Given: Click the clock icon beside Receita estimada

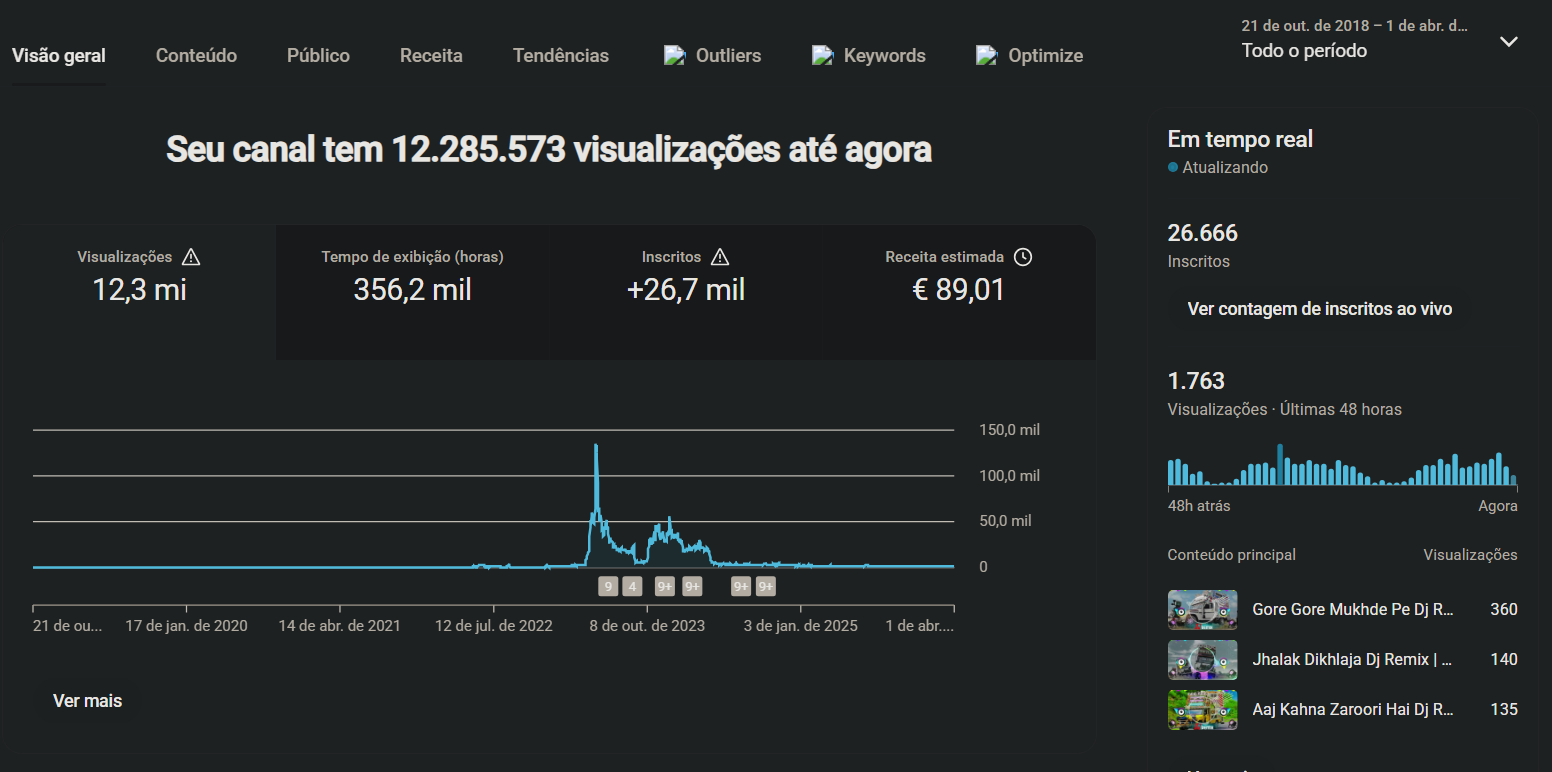Looking at the screenshot, I should [1022, 257].
